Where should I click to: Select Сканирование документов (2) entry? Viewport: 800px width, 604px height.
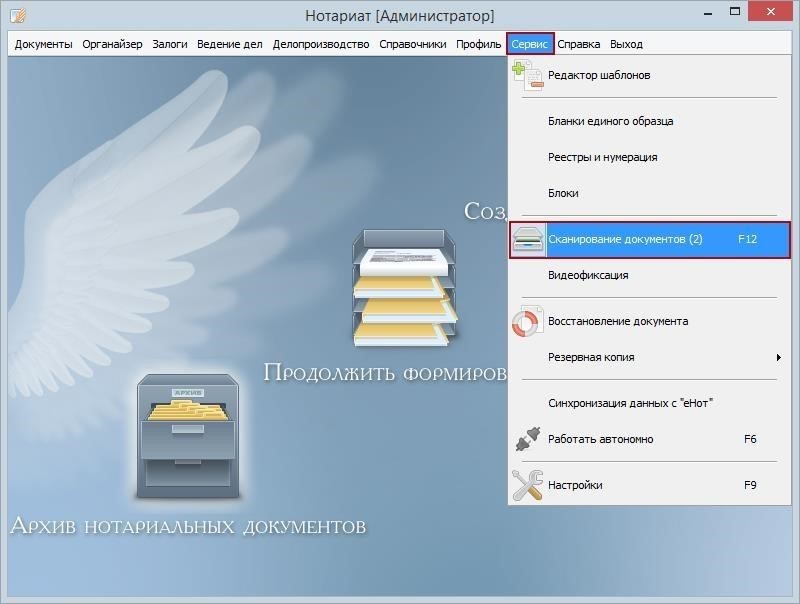pyautogui.click(x=649, y=240)
